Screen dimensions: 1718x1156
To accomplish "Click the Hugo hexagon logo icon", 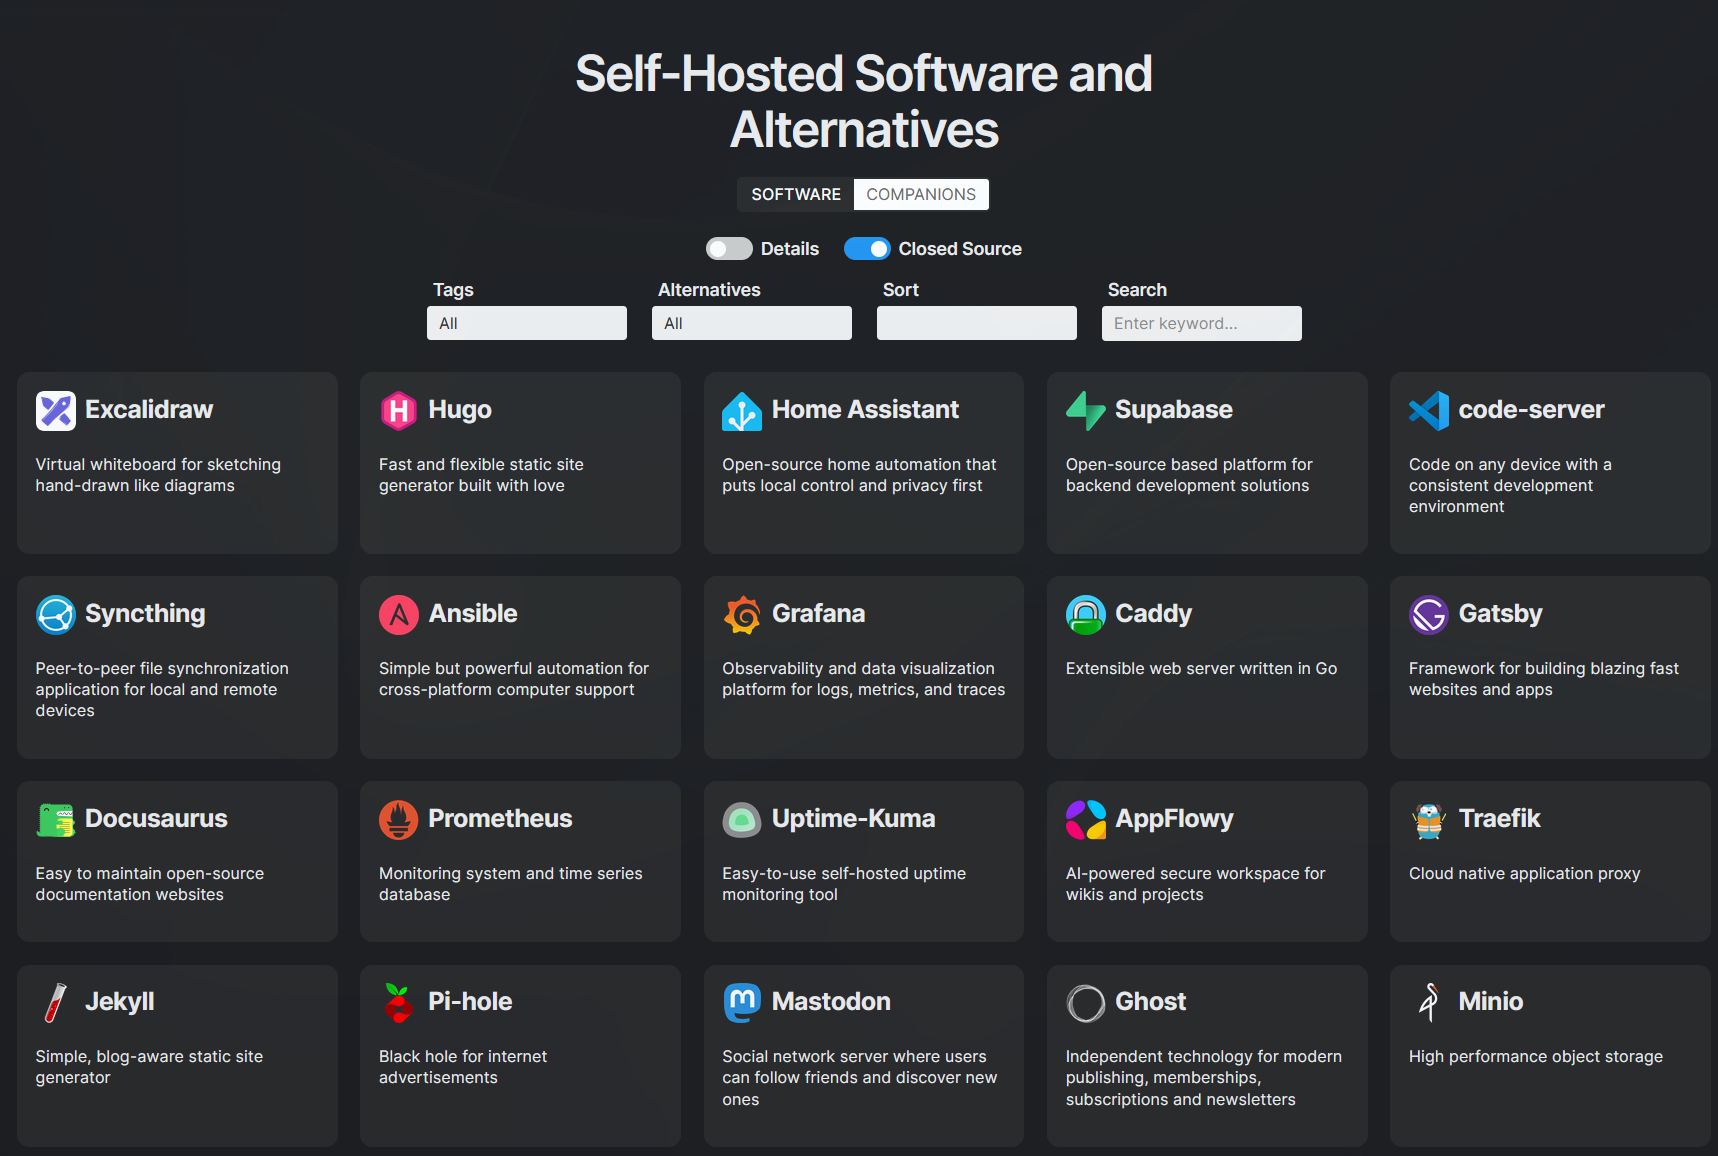I will (x=398, y=411).
